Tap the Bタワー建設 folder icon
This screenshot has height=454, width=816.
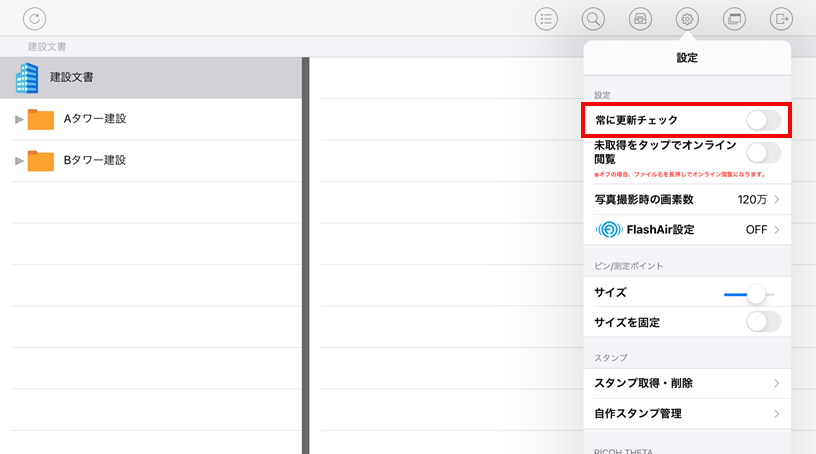click(x=41, y=161)
